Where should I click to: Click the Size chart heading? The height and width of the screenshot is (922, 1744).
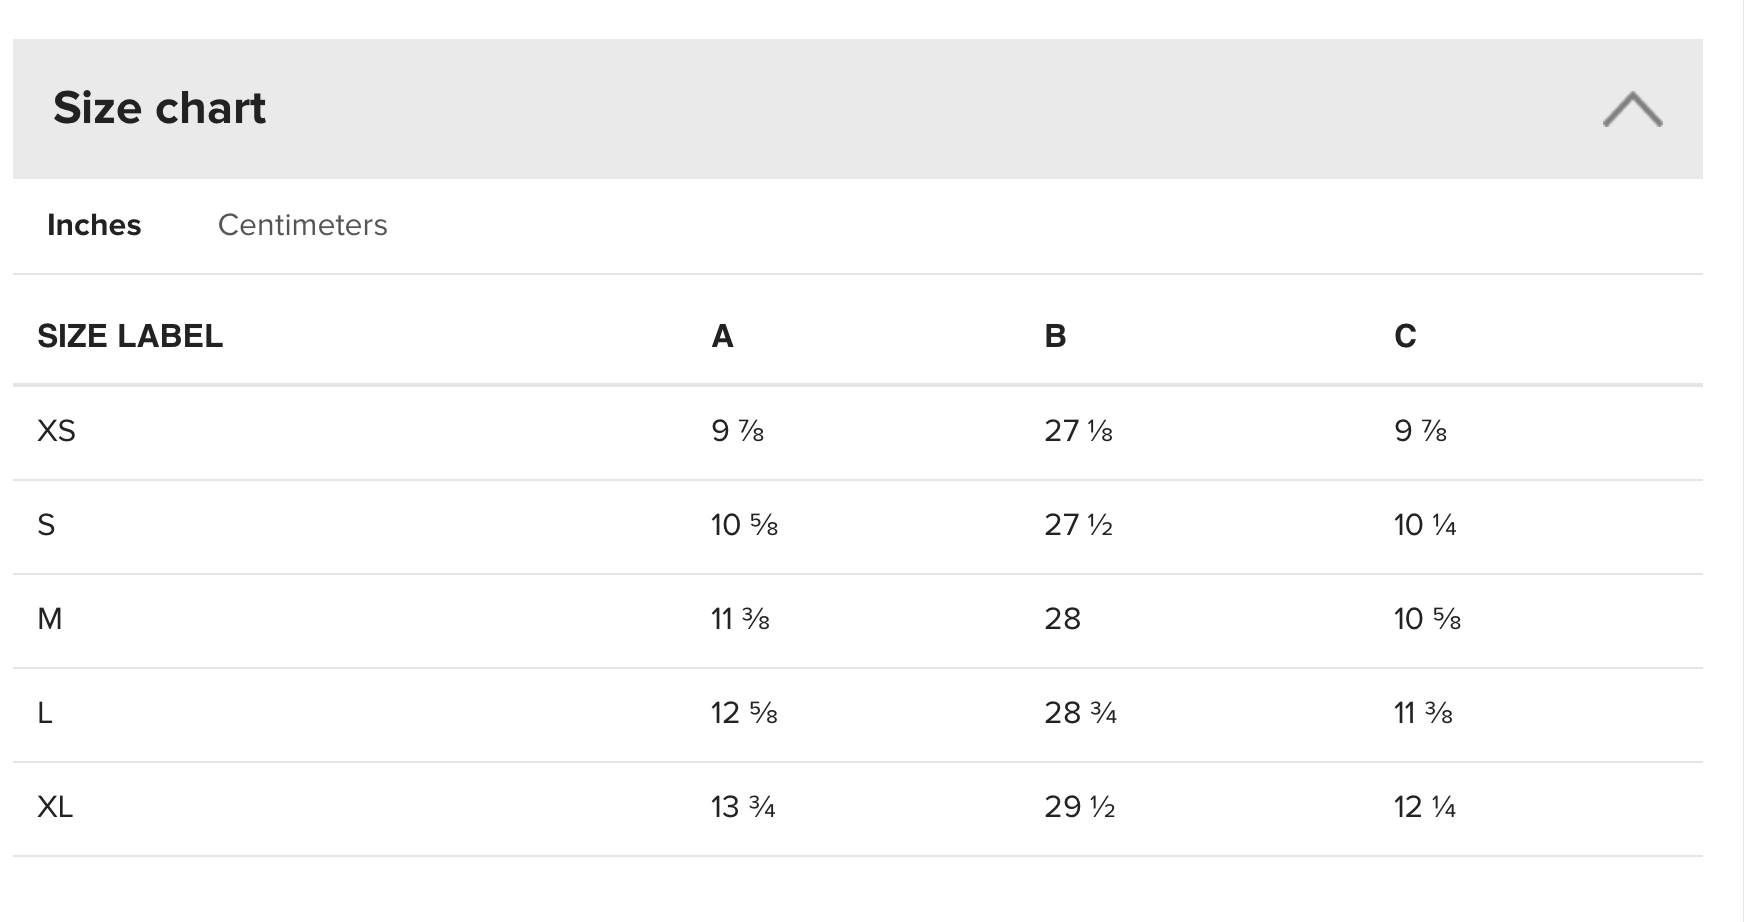(159, 108)
